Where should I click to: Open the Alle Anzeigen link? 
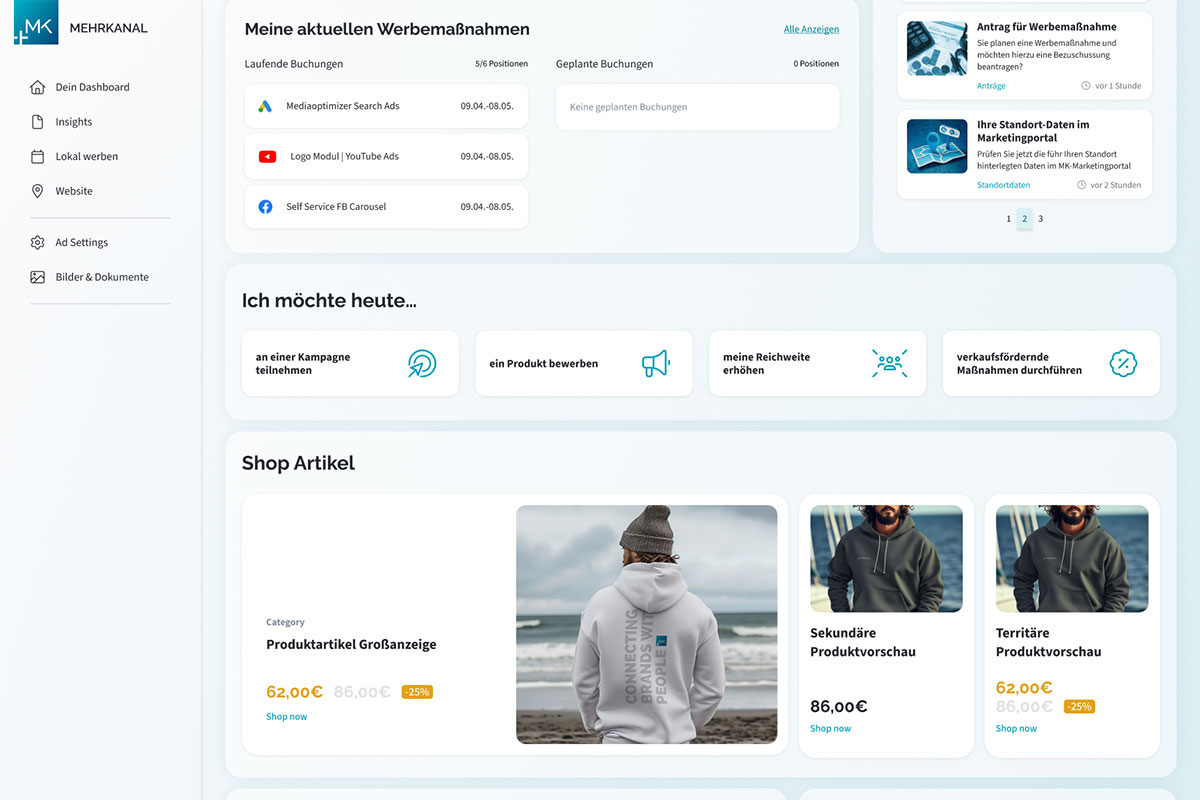(811, 30)
